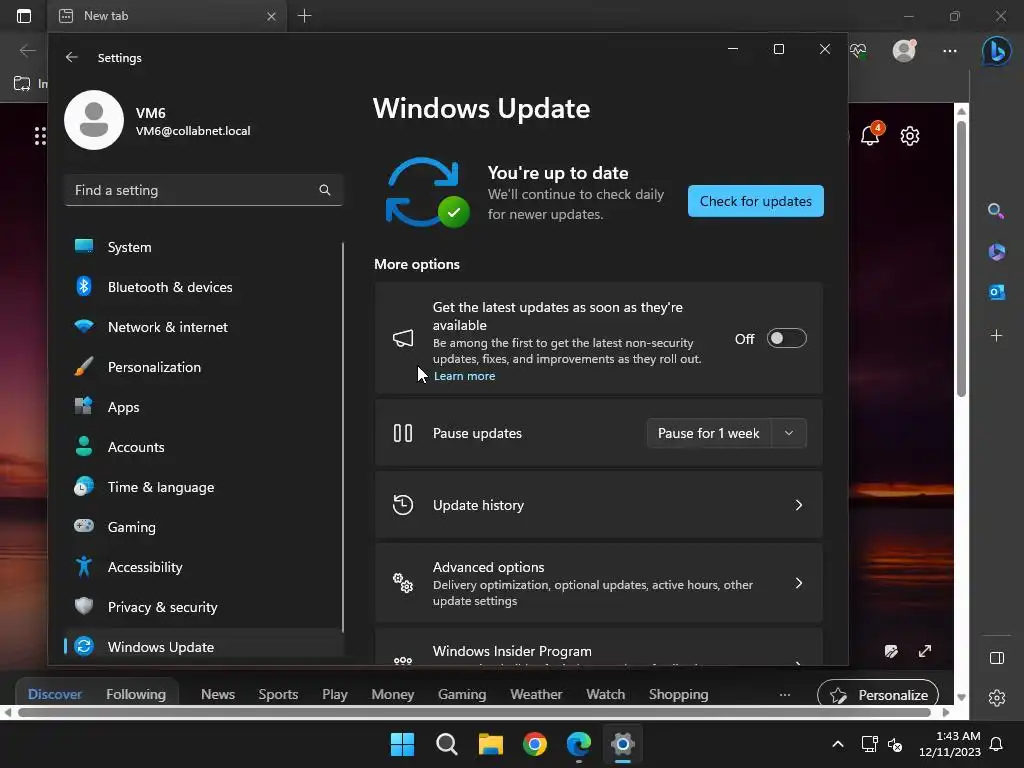Show hidden system tray icons
Screen dimensions: 1024x768
tap(838, 744)
